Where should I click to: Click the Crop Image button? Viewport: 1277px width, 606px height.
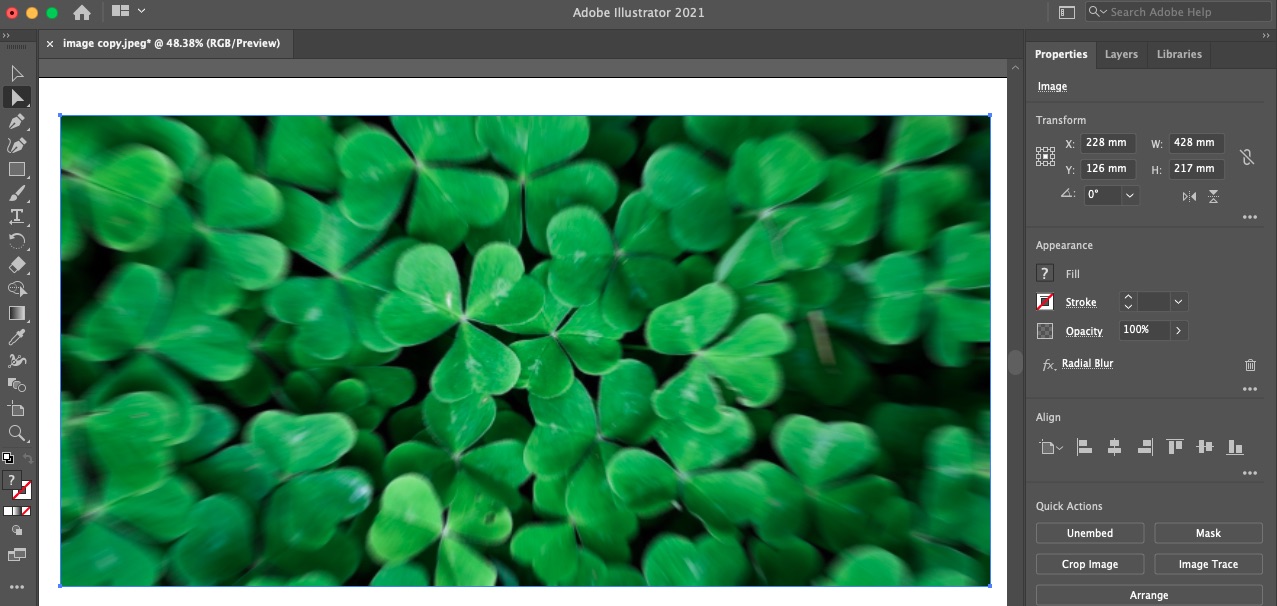pyautogui.click(x=1090, y=564)
